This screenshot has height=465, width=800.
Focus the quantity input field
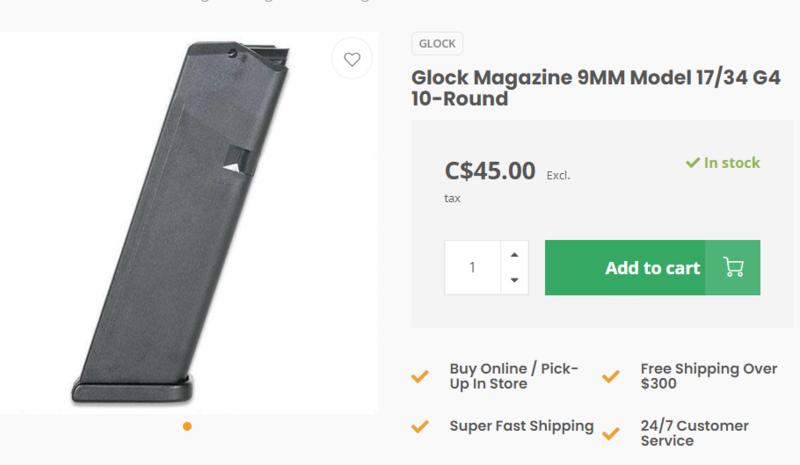(472, 268)
